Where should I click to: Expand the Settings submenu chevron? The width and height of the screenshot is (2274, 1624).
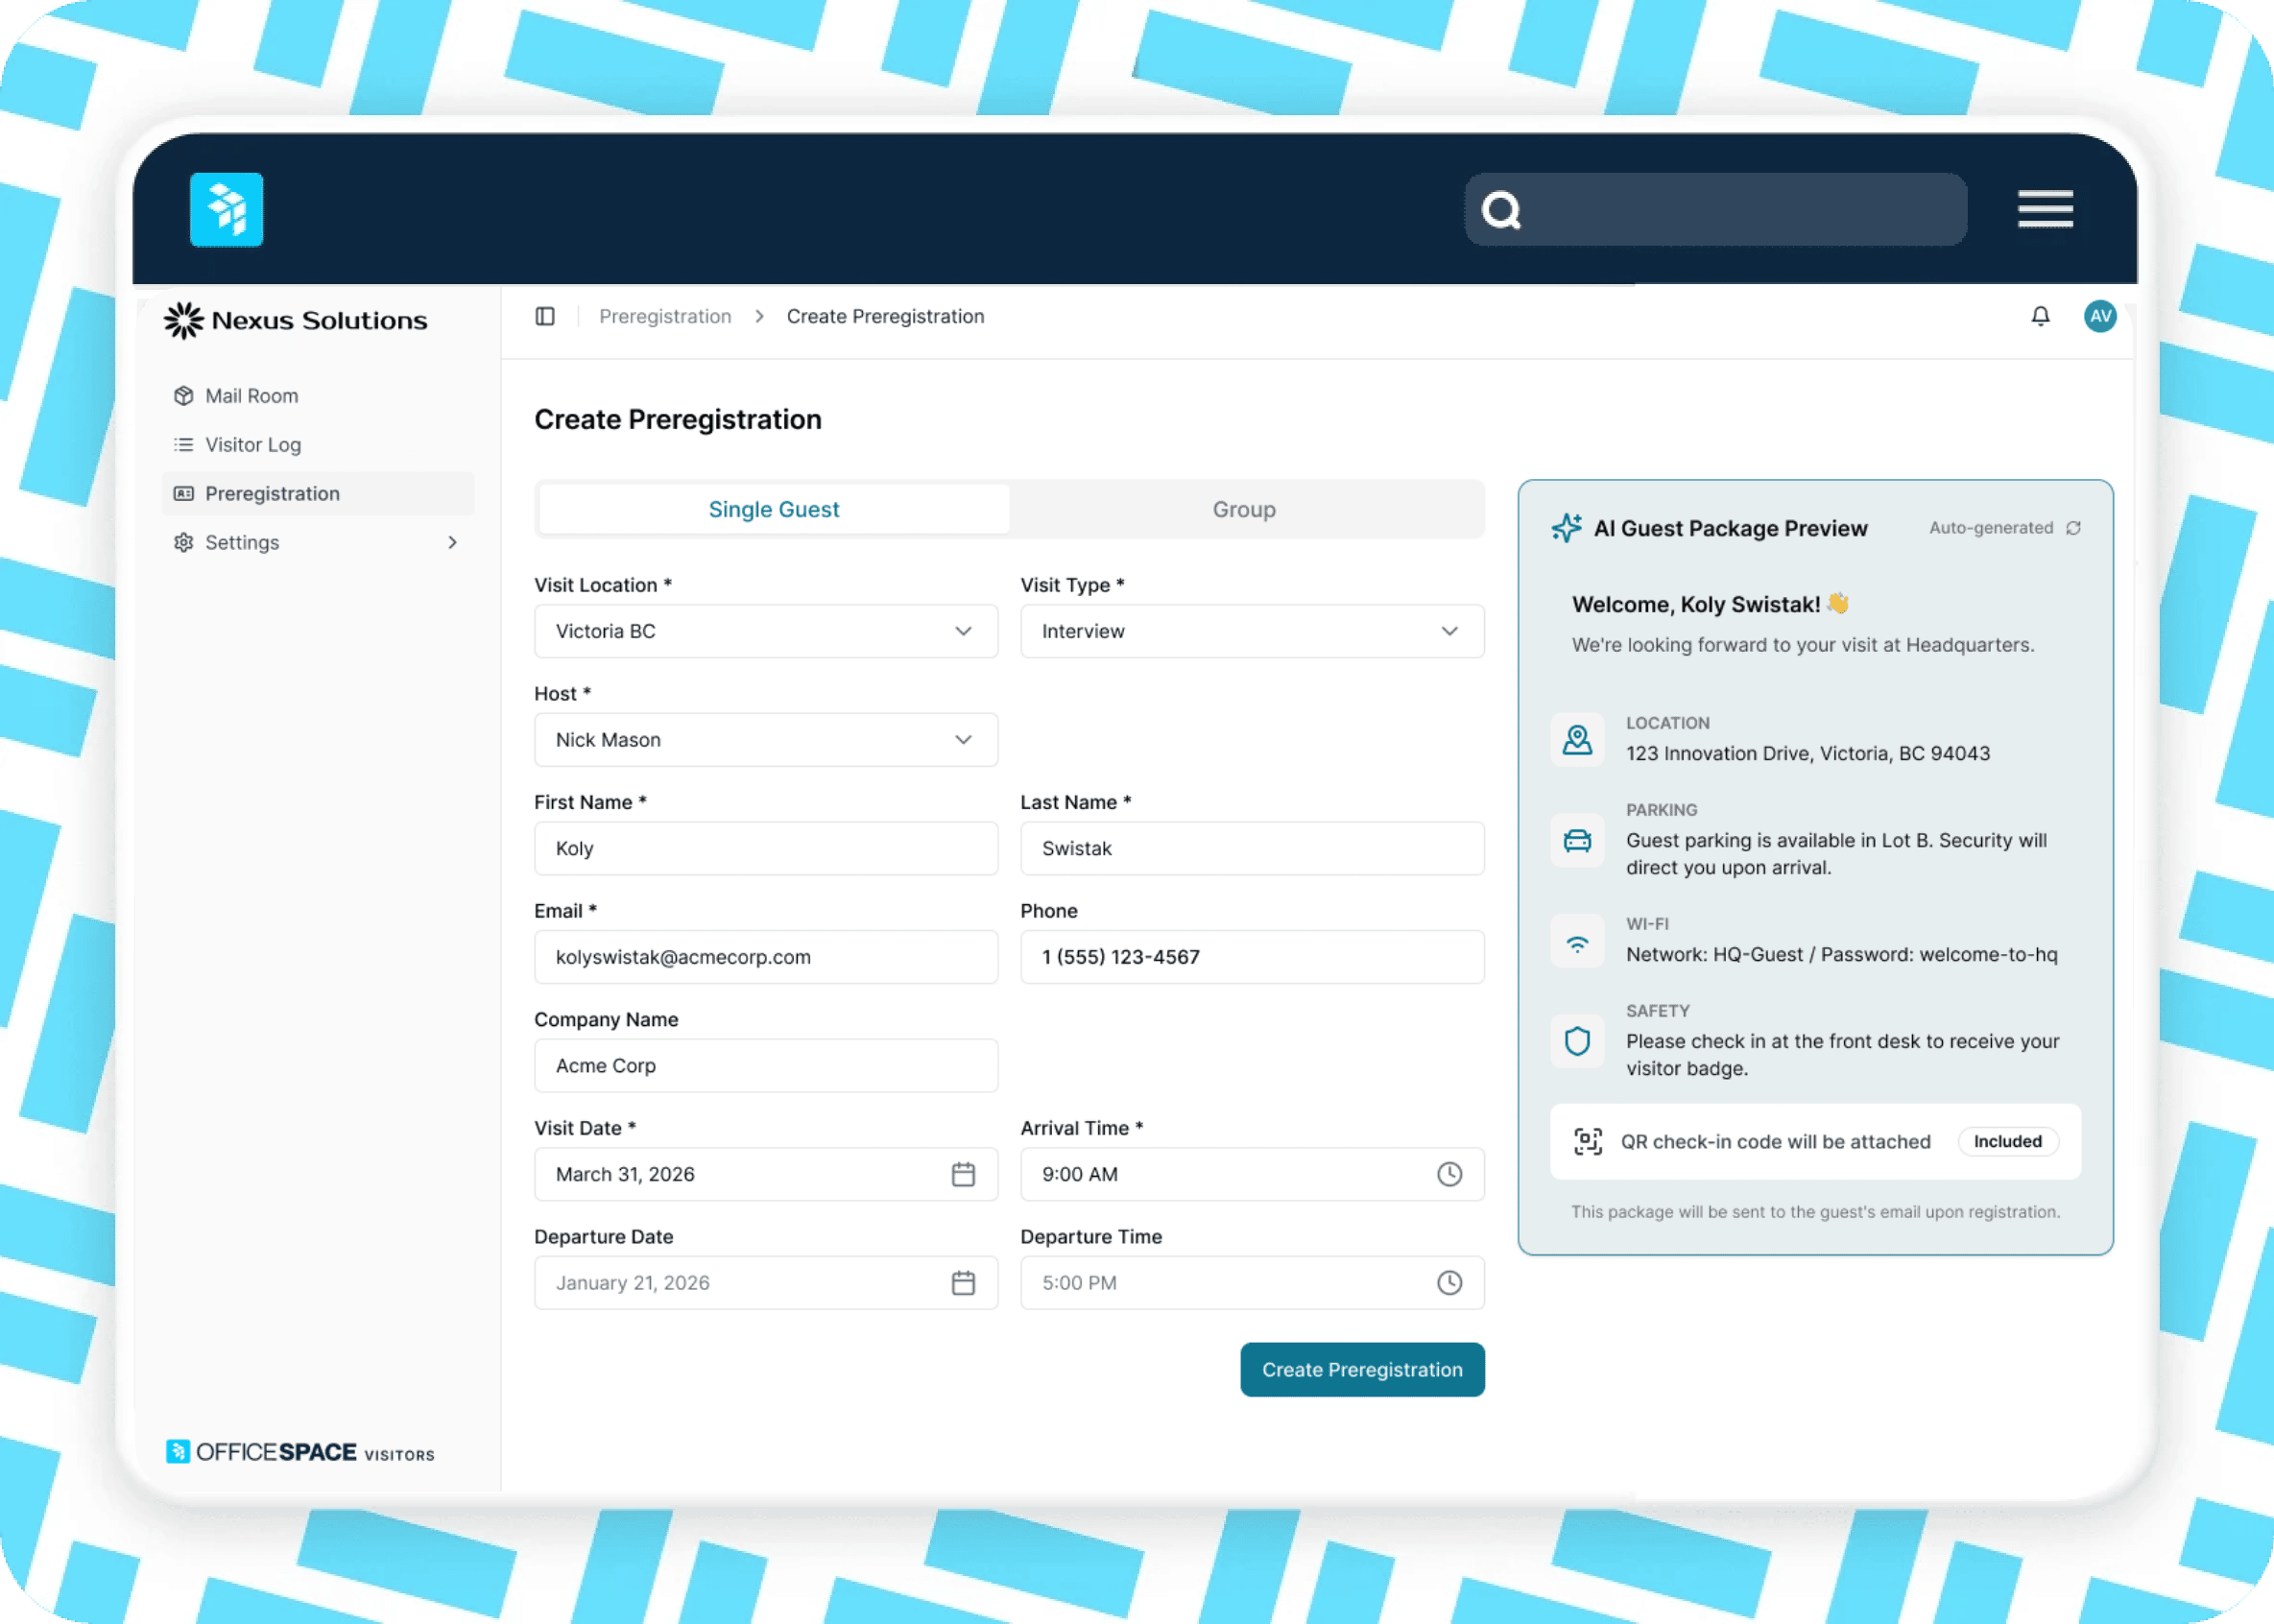point(453,542)
